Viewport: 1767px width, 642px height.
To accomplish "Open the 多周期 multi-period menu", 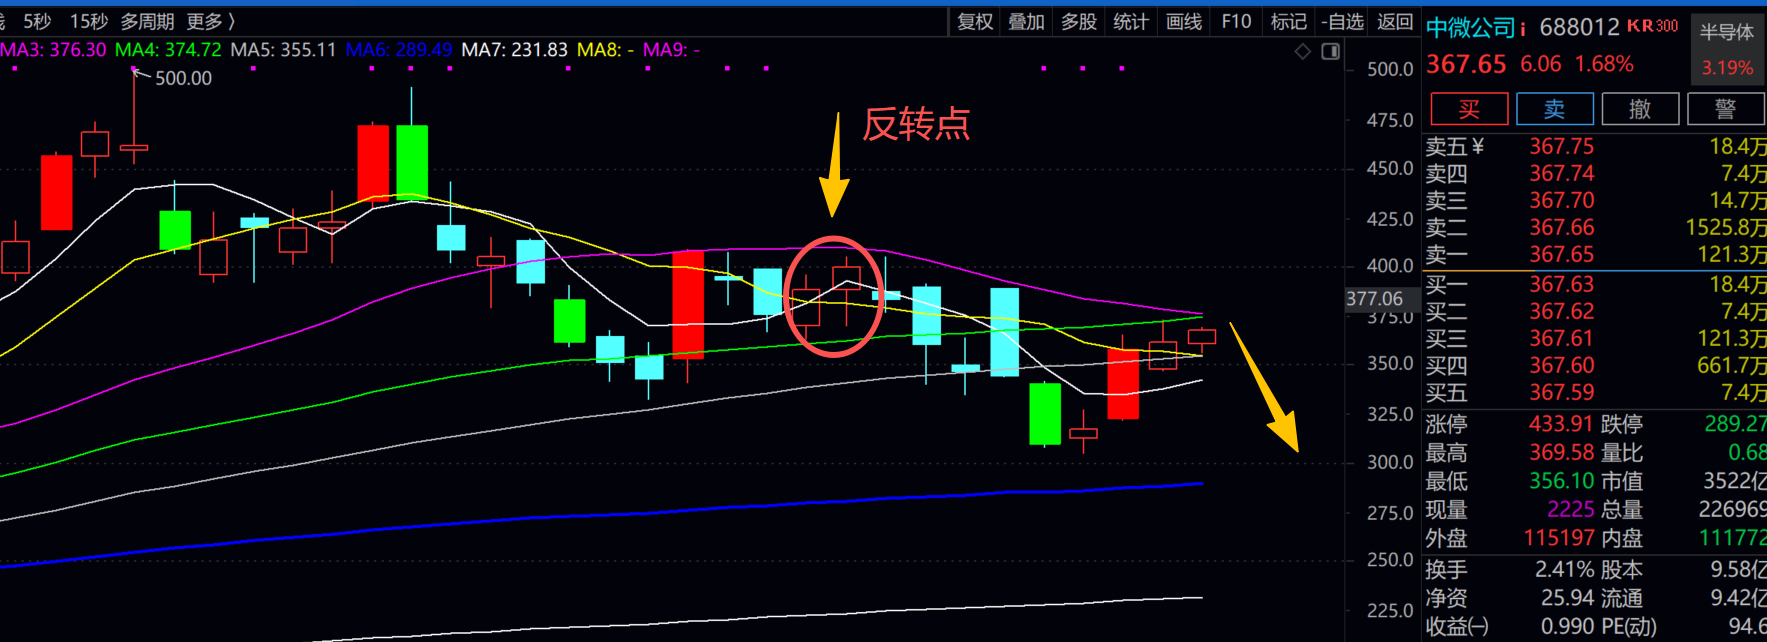I will [x=147, y=21].
